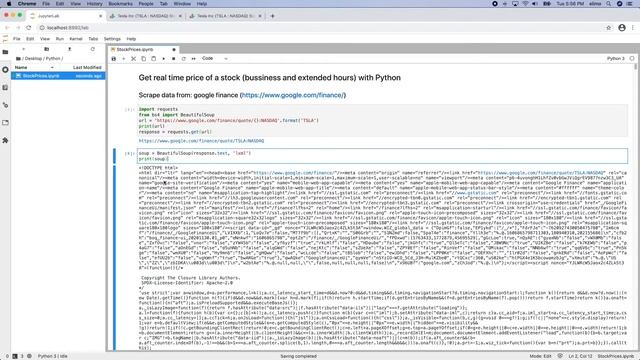Toggle the Name column sort arrow
The image size is (640, 360).
(x=52, y=67)
